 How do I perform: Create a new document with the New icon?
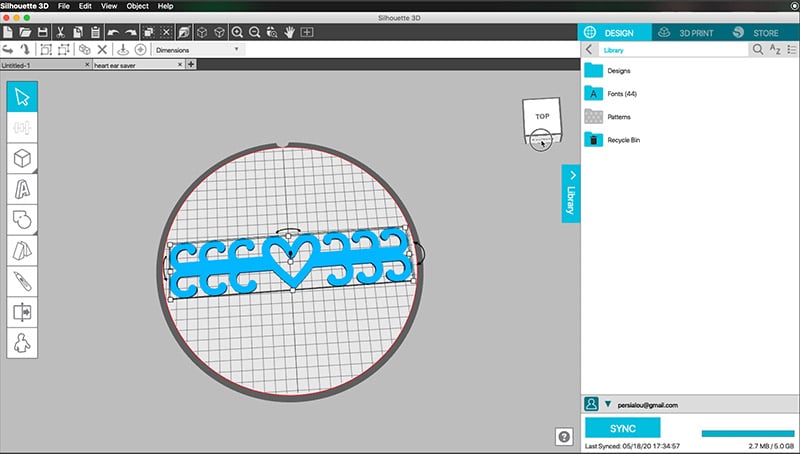tap(8, 32)
